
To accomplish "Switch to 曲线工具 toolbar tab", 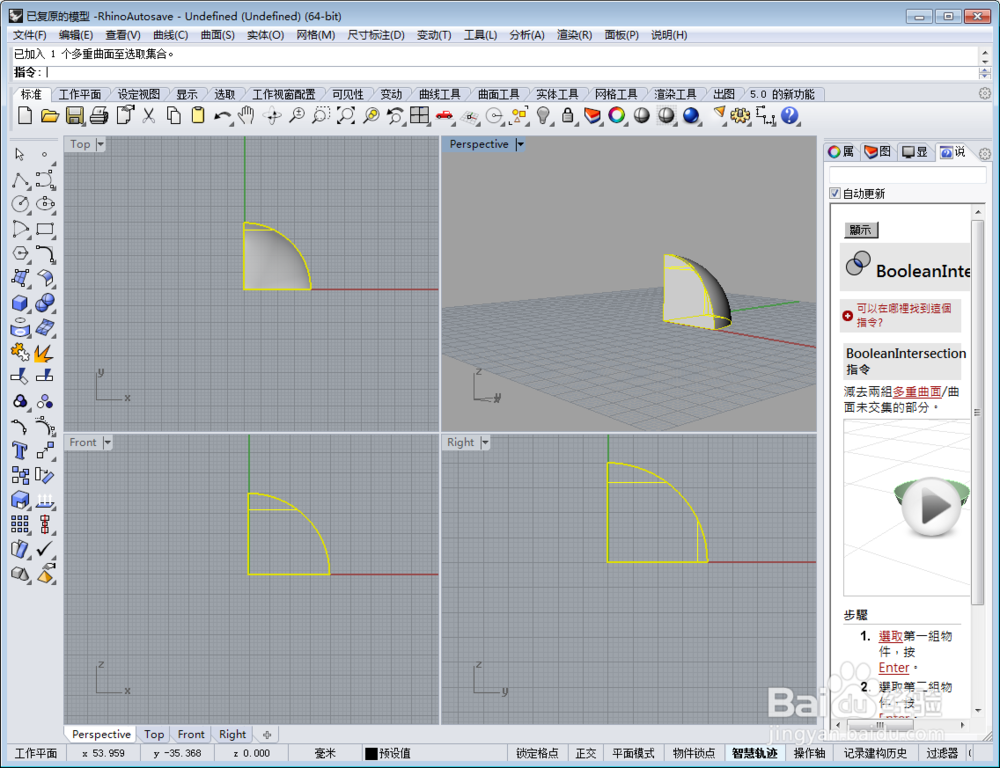I will 439,94.
